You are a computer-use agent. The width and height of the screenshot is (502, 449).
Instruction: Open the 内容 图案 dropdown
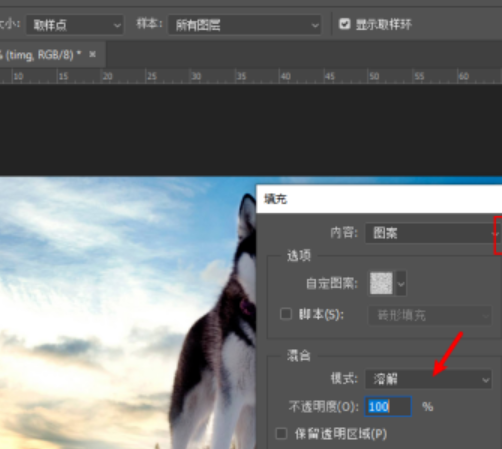(x=433, y=233)
